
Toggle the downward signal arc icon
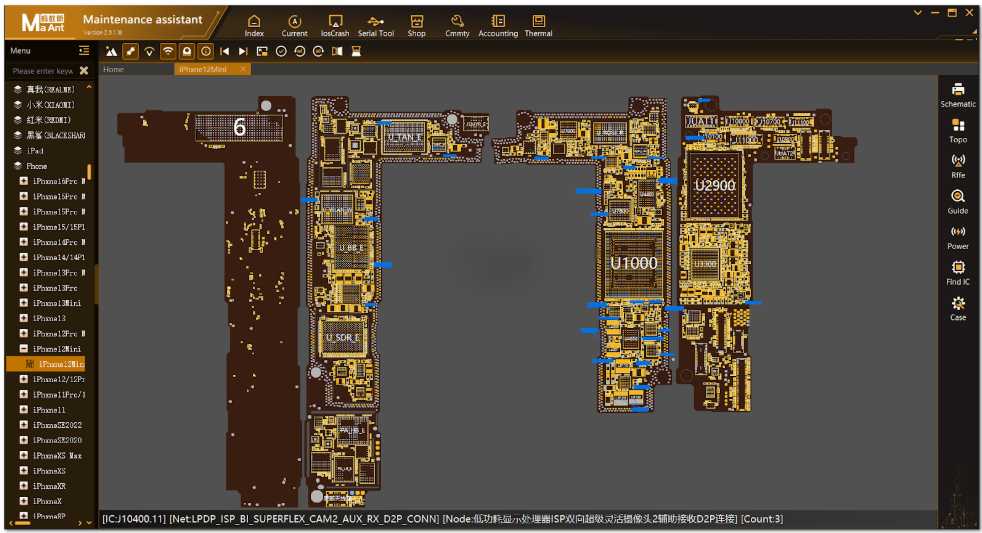coord(149,51)
